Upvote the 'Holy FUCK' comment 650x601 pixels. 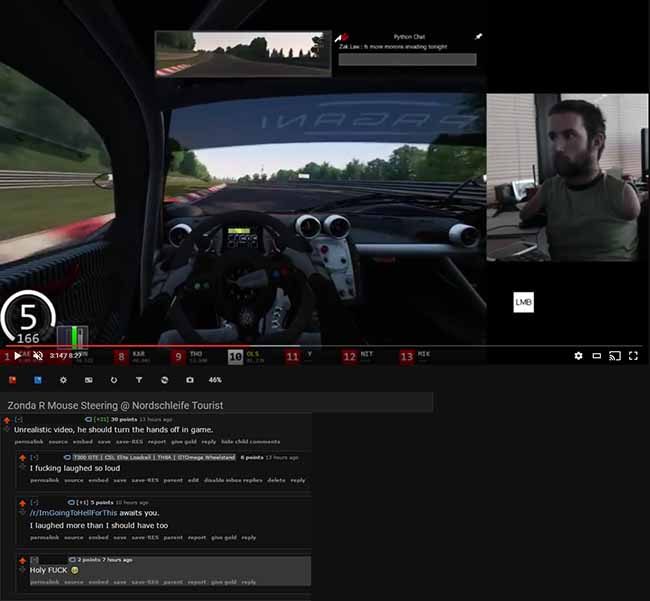click(x=22, y=561)
